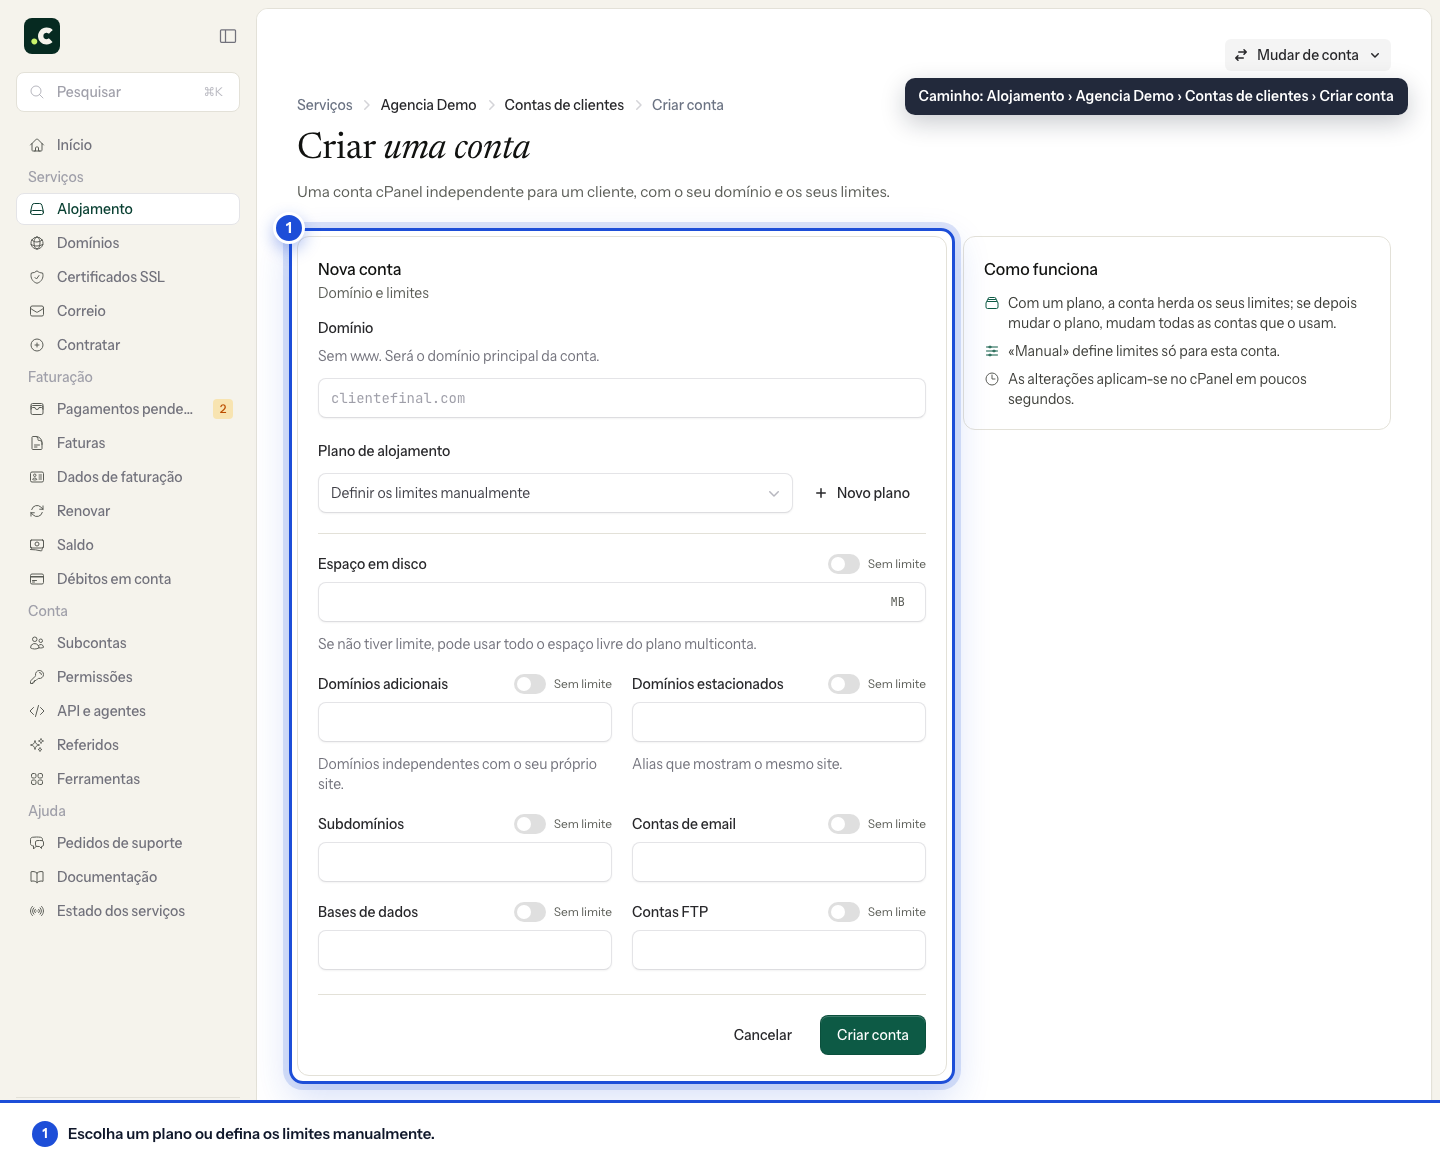Click the Certificados SSL shield icon
The height and width of the screenshot is (1164, 1440).
click(x=37, y=277)
